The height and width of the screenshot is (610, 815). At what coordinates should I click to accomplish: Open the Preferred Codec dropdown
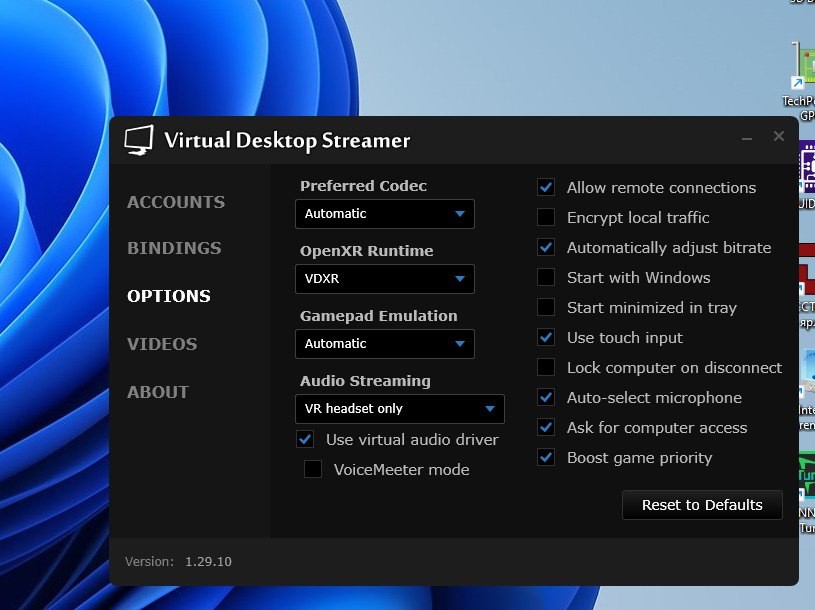tap(385, 214)
